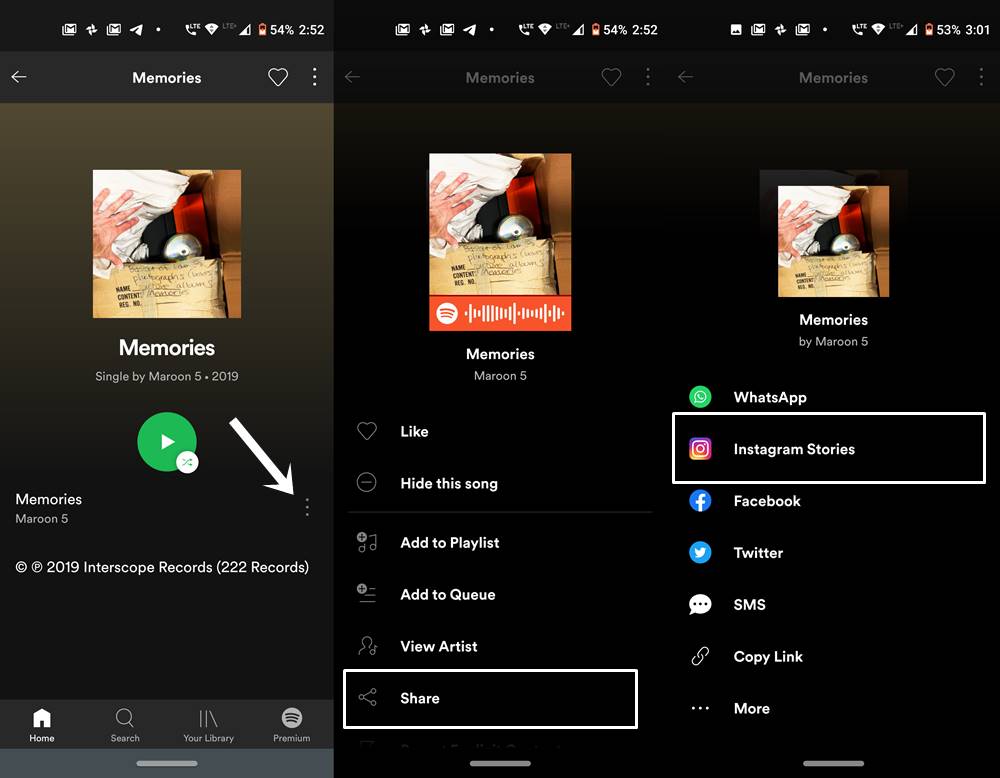Tap the 'Single by Maroon 5 • 2019' subtitle
The width and height of the screenshot is (1000, 778).
(x=167, y=376)
